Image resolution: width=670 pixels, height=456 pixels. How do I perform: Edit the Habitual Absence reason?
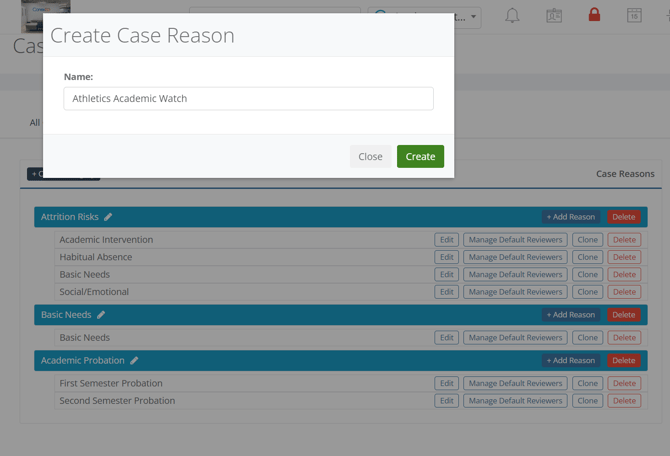(x=447, y=257)
